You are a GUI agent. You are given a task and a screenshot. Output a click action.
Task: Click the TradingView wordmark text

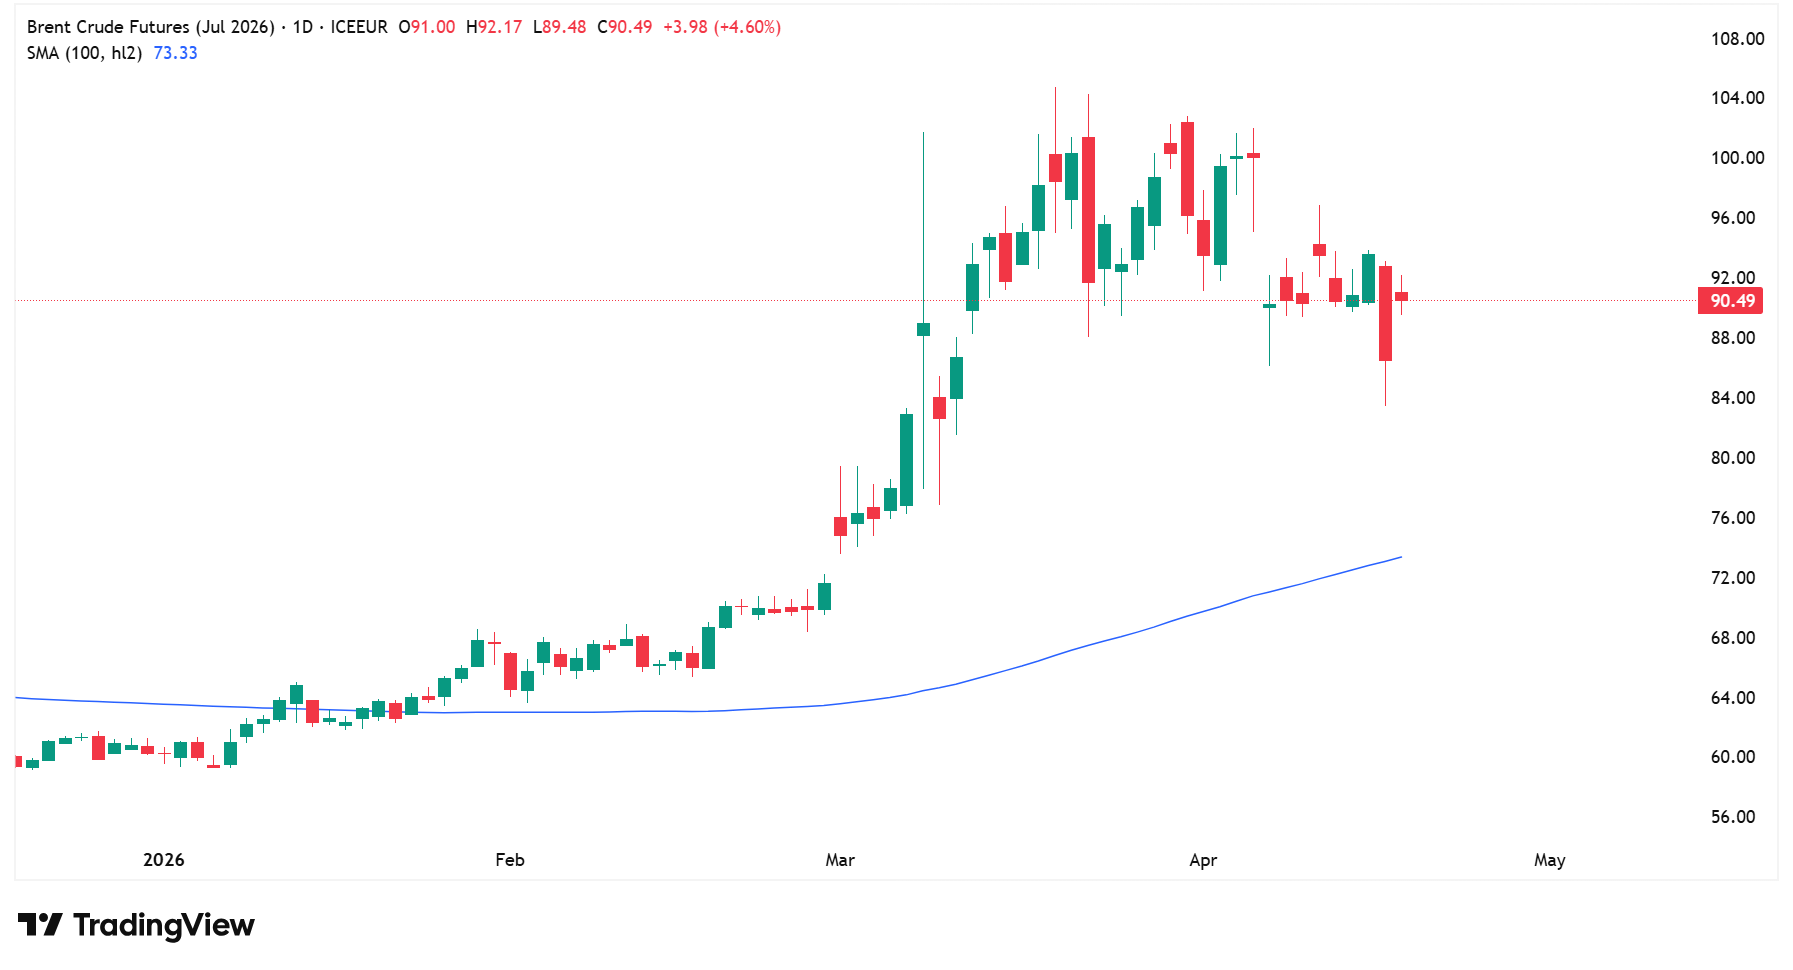164,925
